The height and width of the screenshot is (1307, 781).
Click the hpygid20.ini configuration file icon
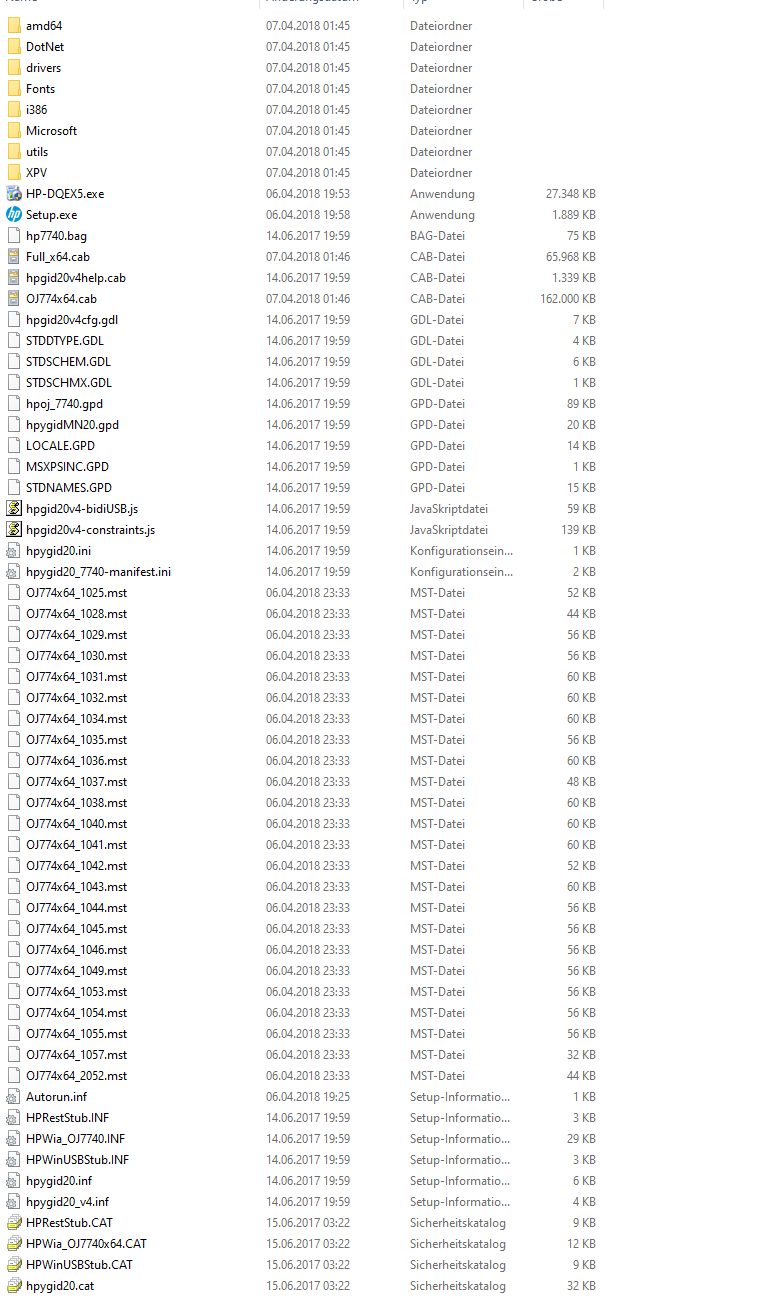click(x=14, y=551)
